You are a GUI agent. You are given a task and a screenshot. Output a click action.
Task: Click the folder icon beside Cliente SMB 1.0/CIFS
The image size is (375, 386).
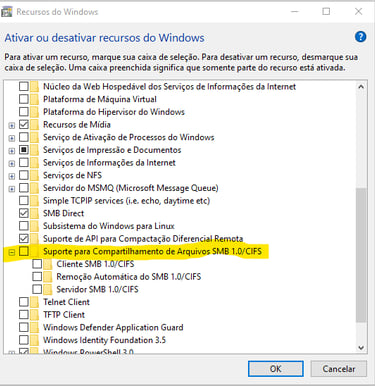pyautogui.click(x=48, y=264)
